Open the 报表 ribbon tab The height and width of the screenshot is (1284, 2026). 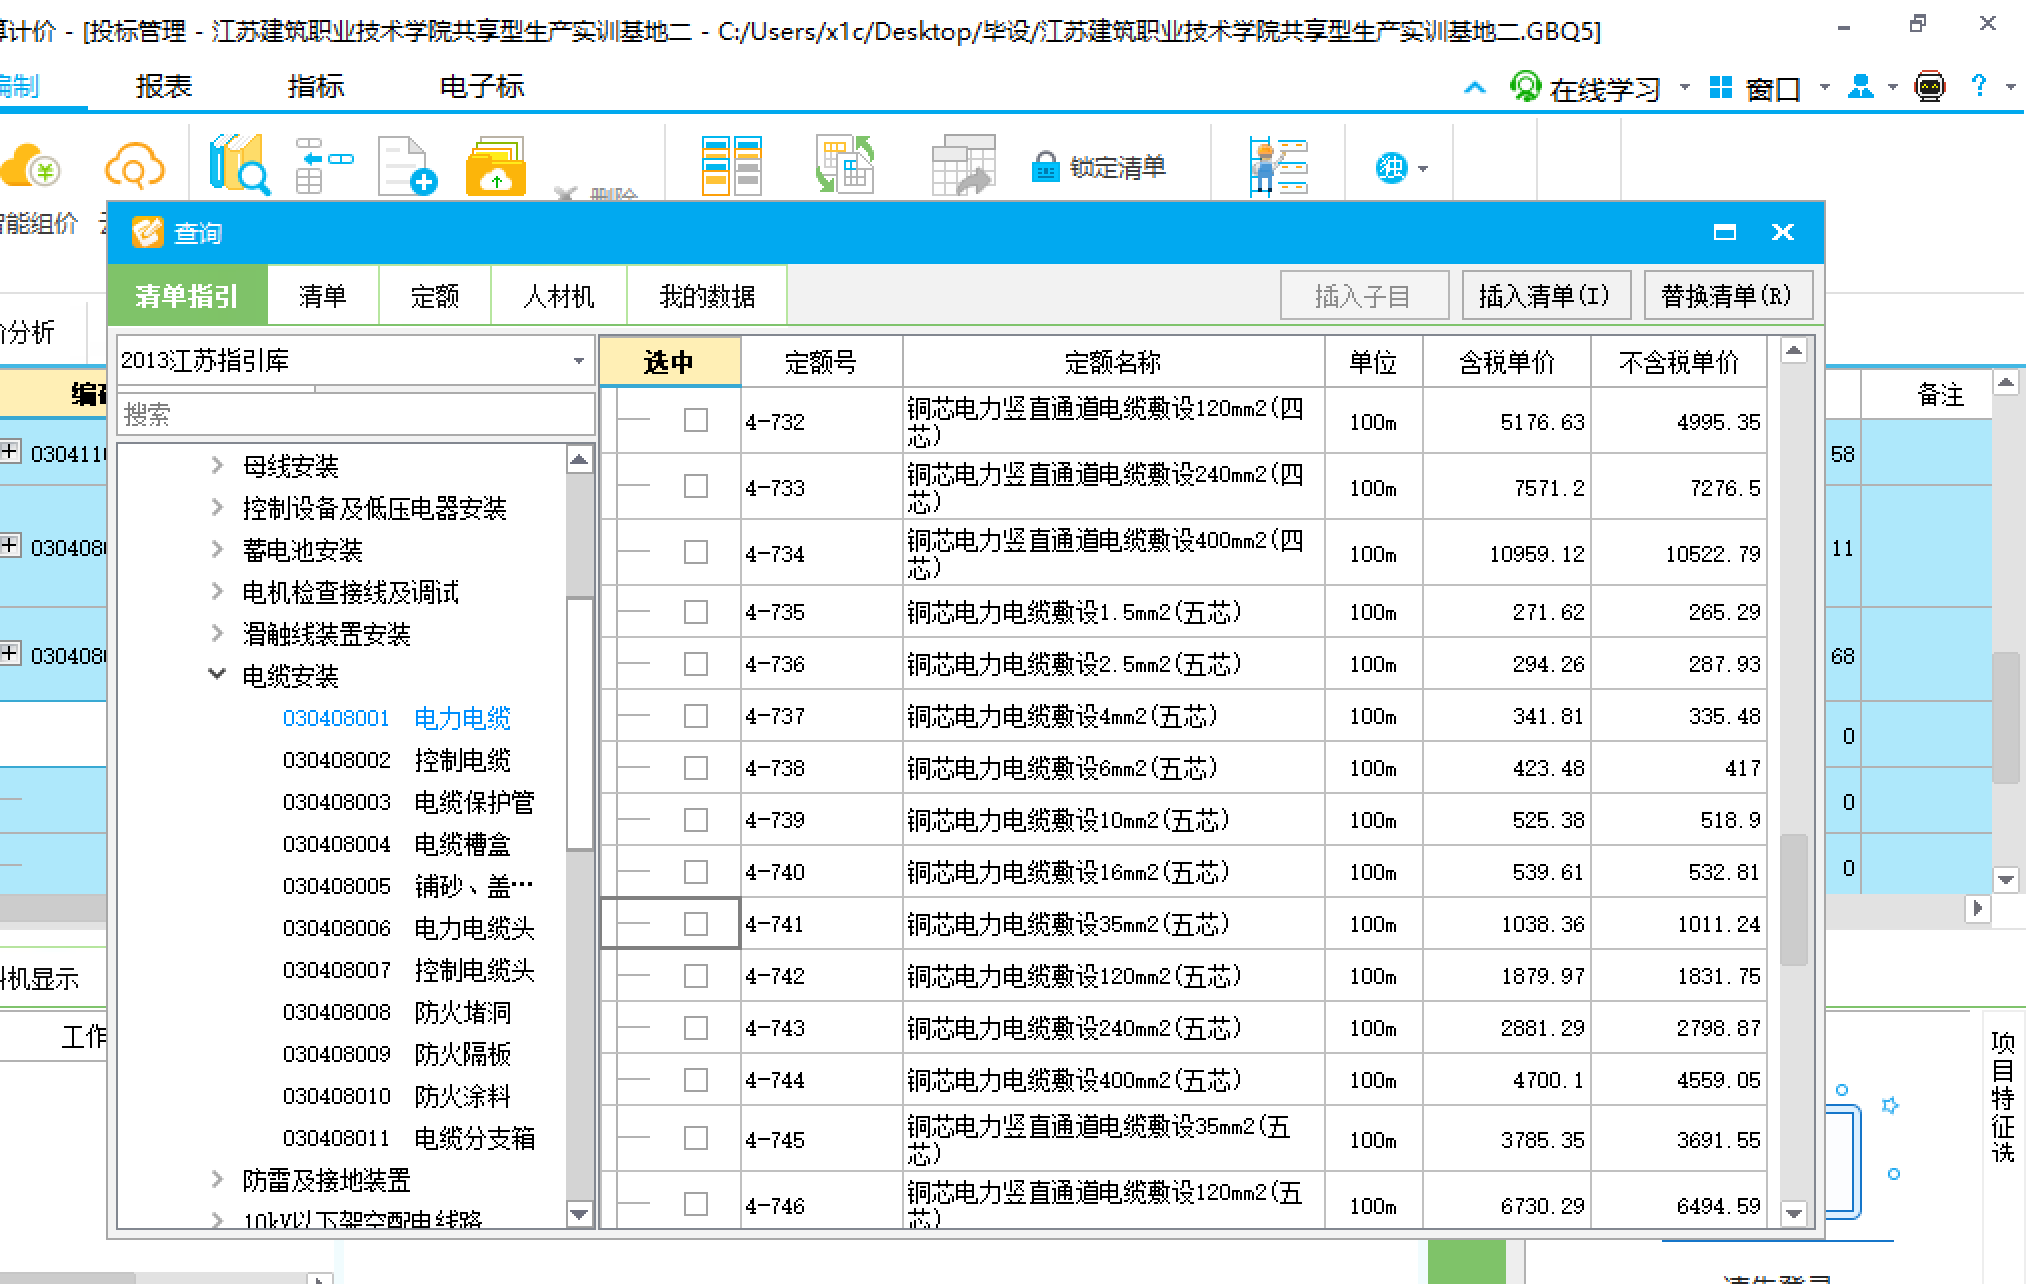point(164,87)
